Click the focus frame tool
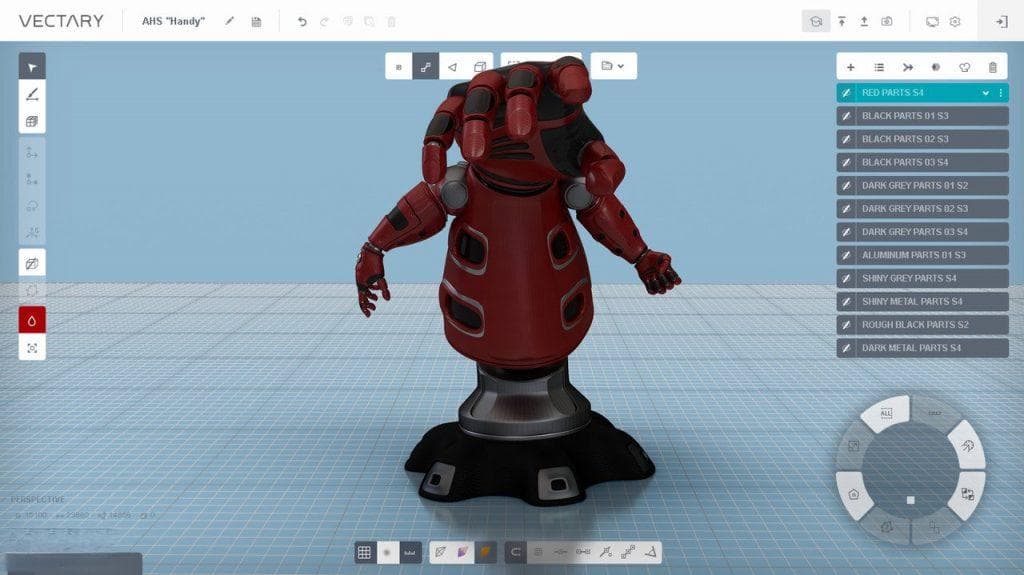The height and width of the screenshot is (575, 1024). point(32,348)
